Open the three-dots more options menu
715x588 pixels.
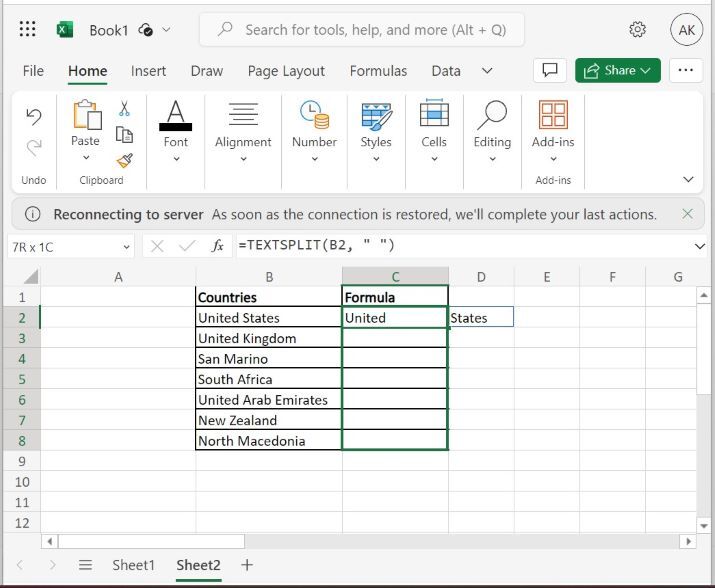click(685, 70)
